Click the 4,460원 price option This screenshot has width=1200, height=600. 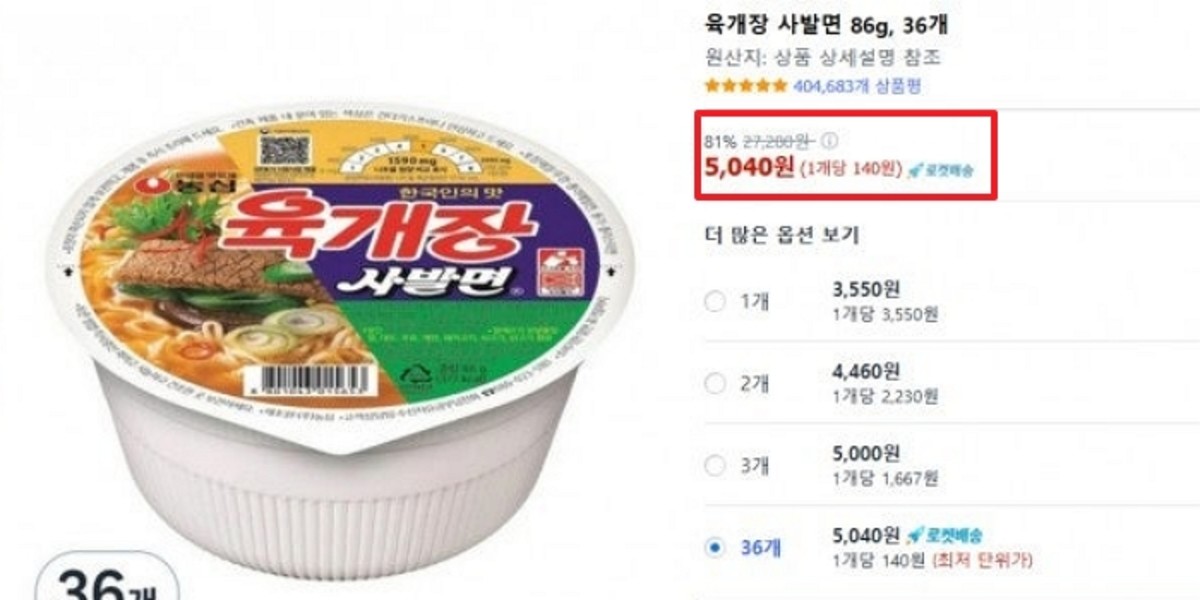[x=866, y=373]
